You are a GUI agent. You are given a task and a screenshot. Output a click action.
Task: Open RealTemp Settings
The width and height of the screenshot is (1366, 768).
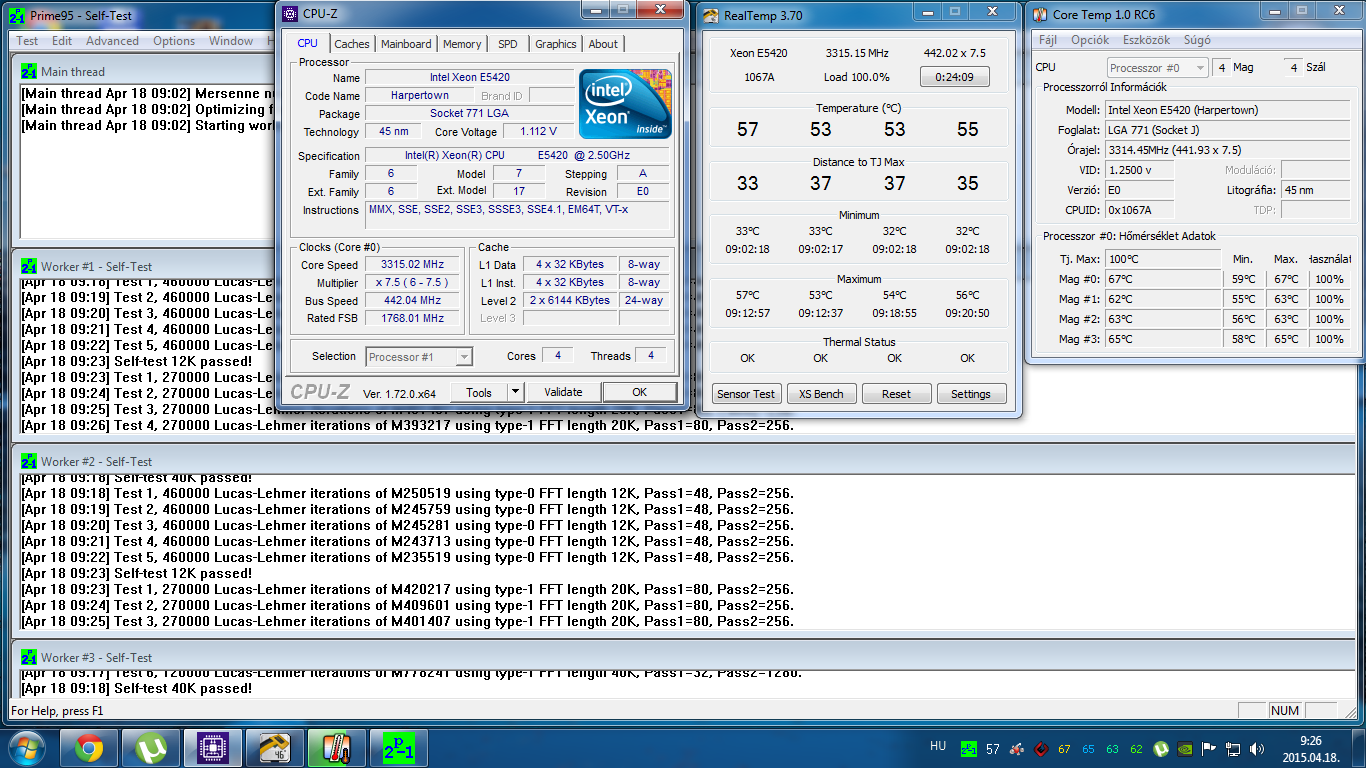coord(971,394)
